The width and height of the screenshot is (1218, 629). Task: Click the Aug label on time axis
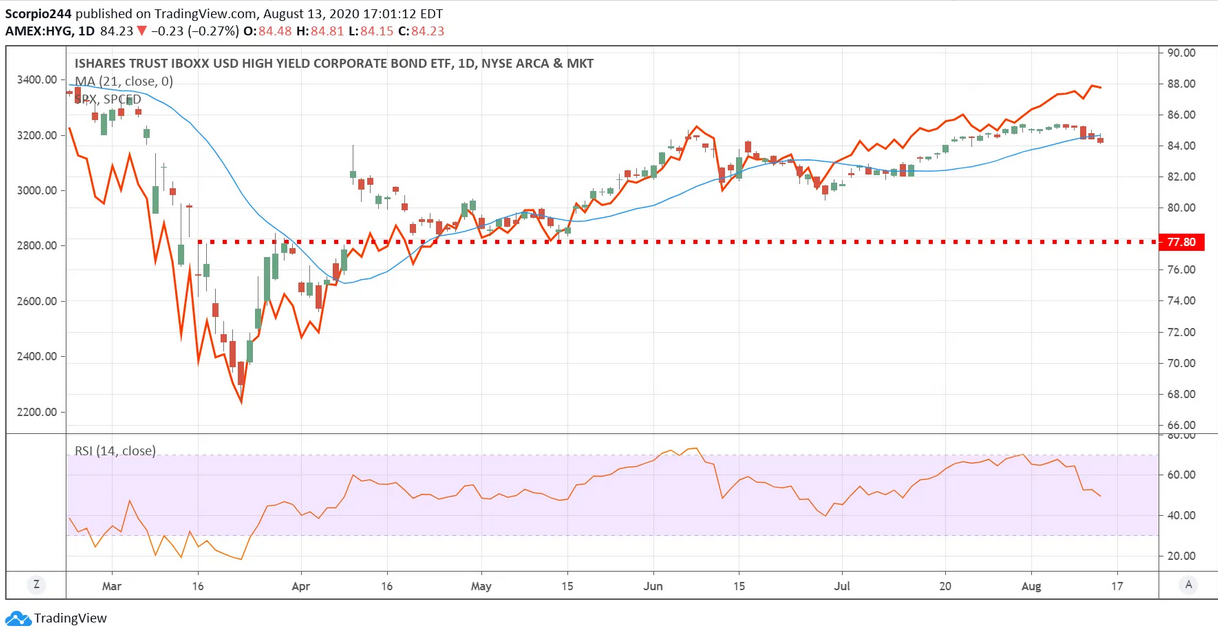[1031, 586]
